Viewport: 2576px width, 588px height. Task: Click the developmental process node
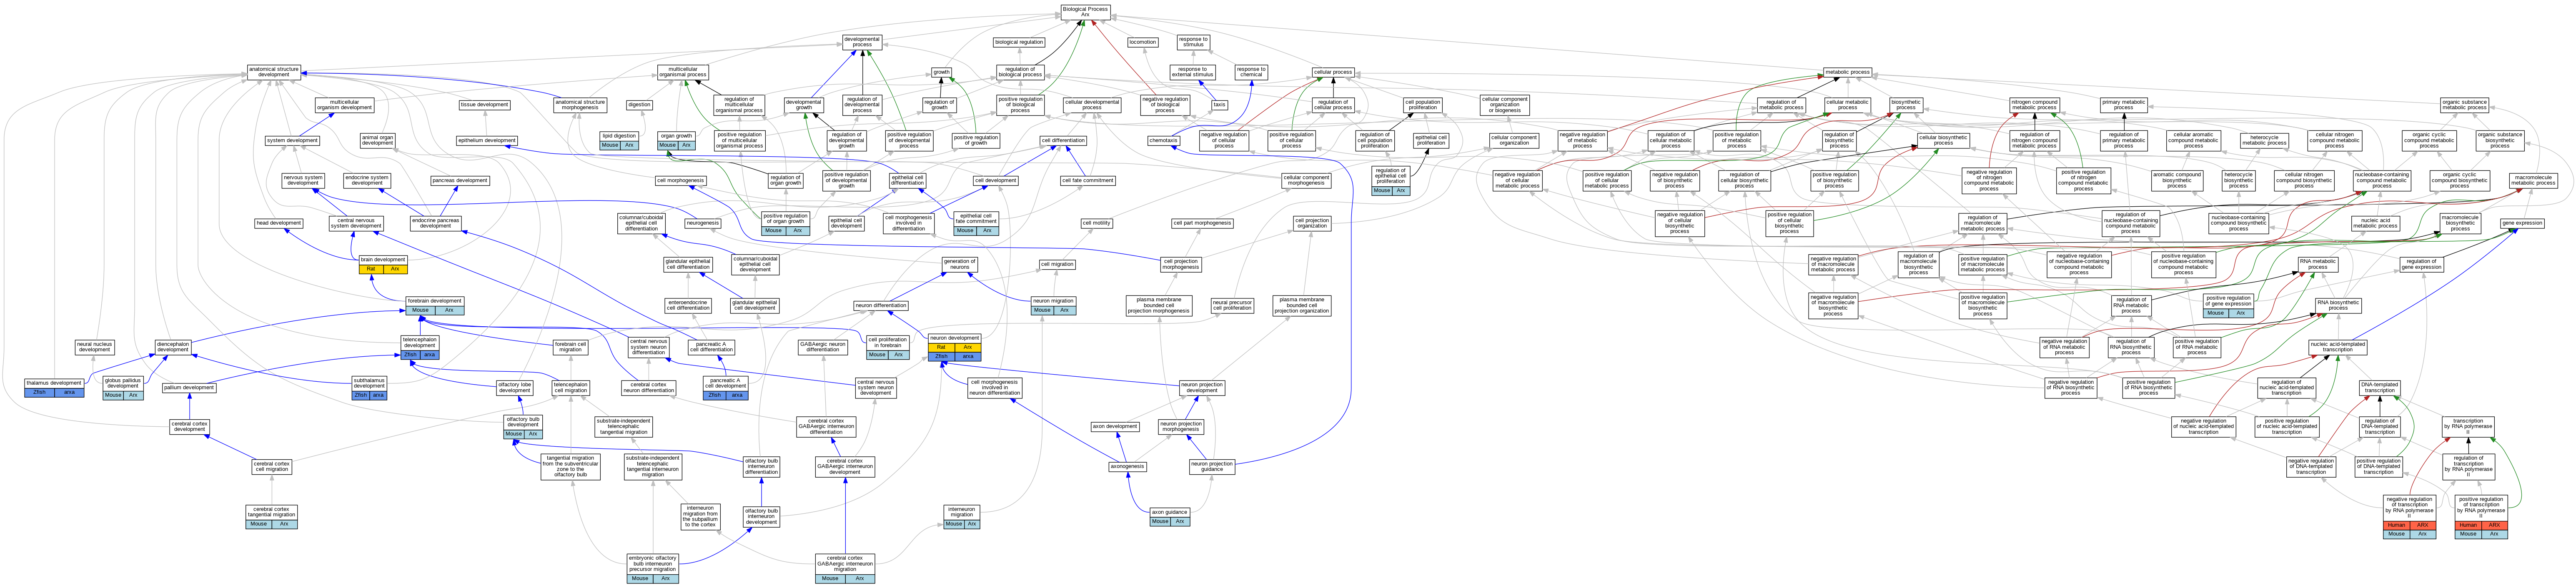click(x=862, y=42)
